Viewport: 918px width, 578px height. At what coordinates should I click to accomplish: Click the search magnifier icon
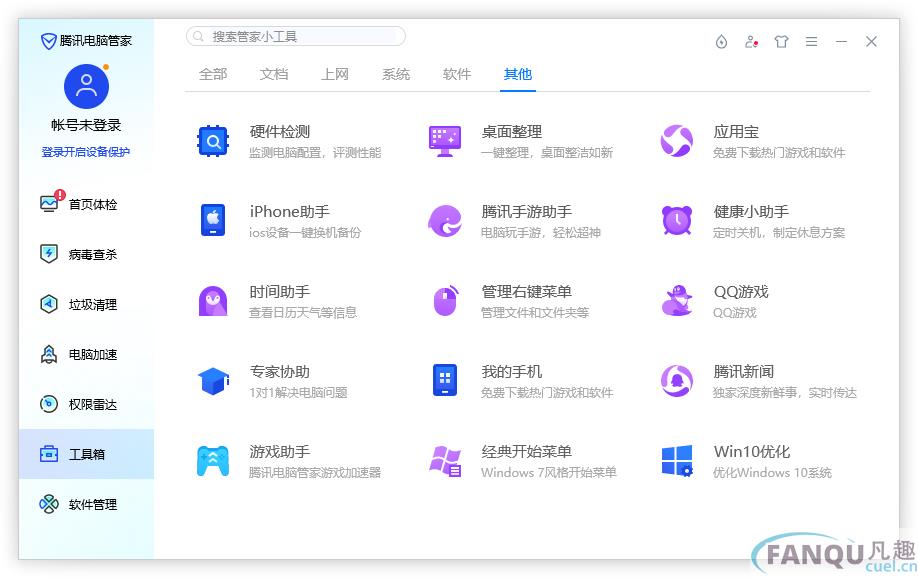tap(198, 36)
